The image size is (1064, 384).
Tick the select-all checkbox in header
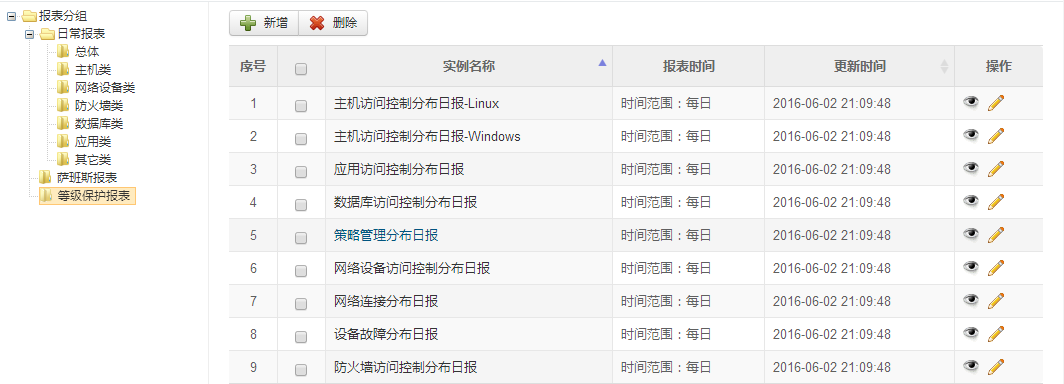point(301,69)
